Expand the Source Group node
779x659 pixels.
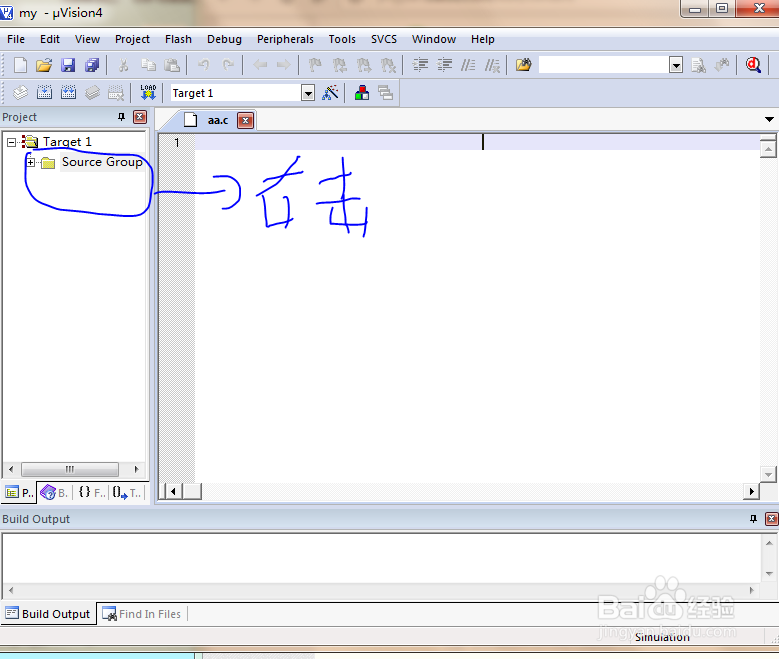[x=31, y=163]
